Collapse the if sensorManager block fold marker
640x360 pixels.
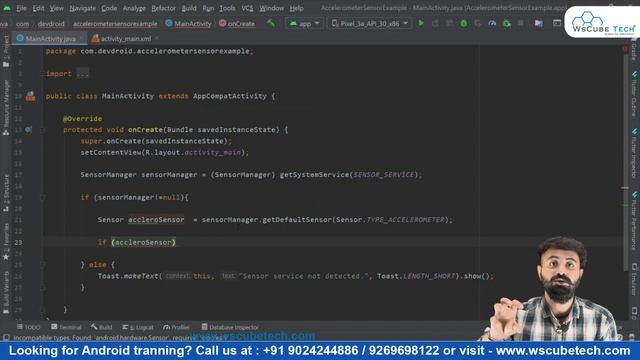[x=42, y=198]
